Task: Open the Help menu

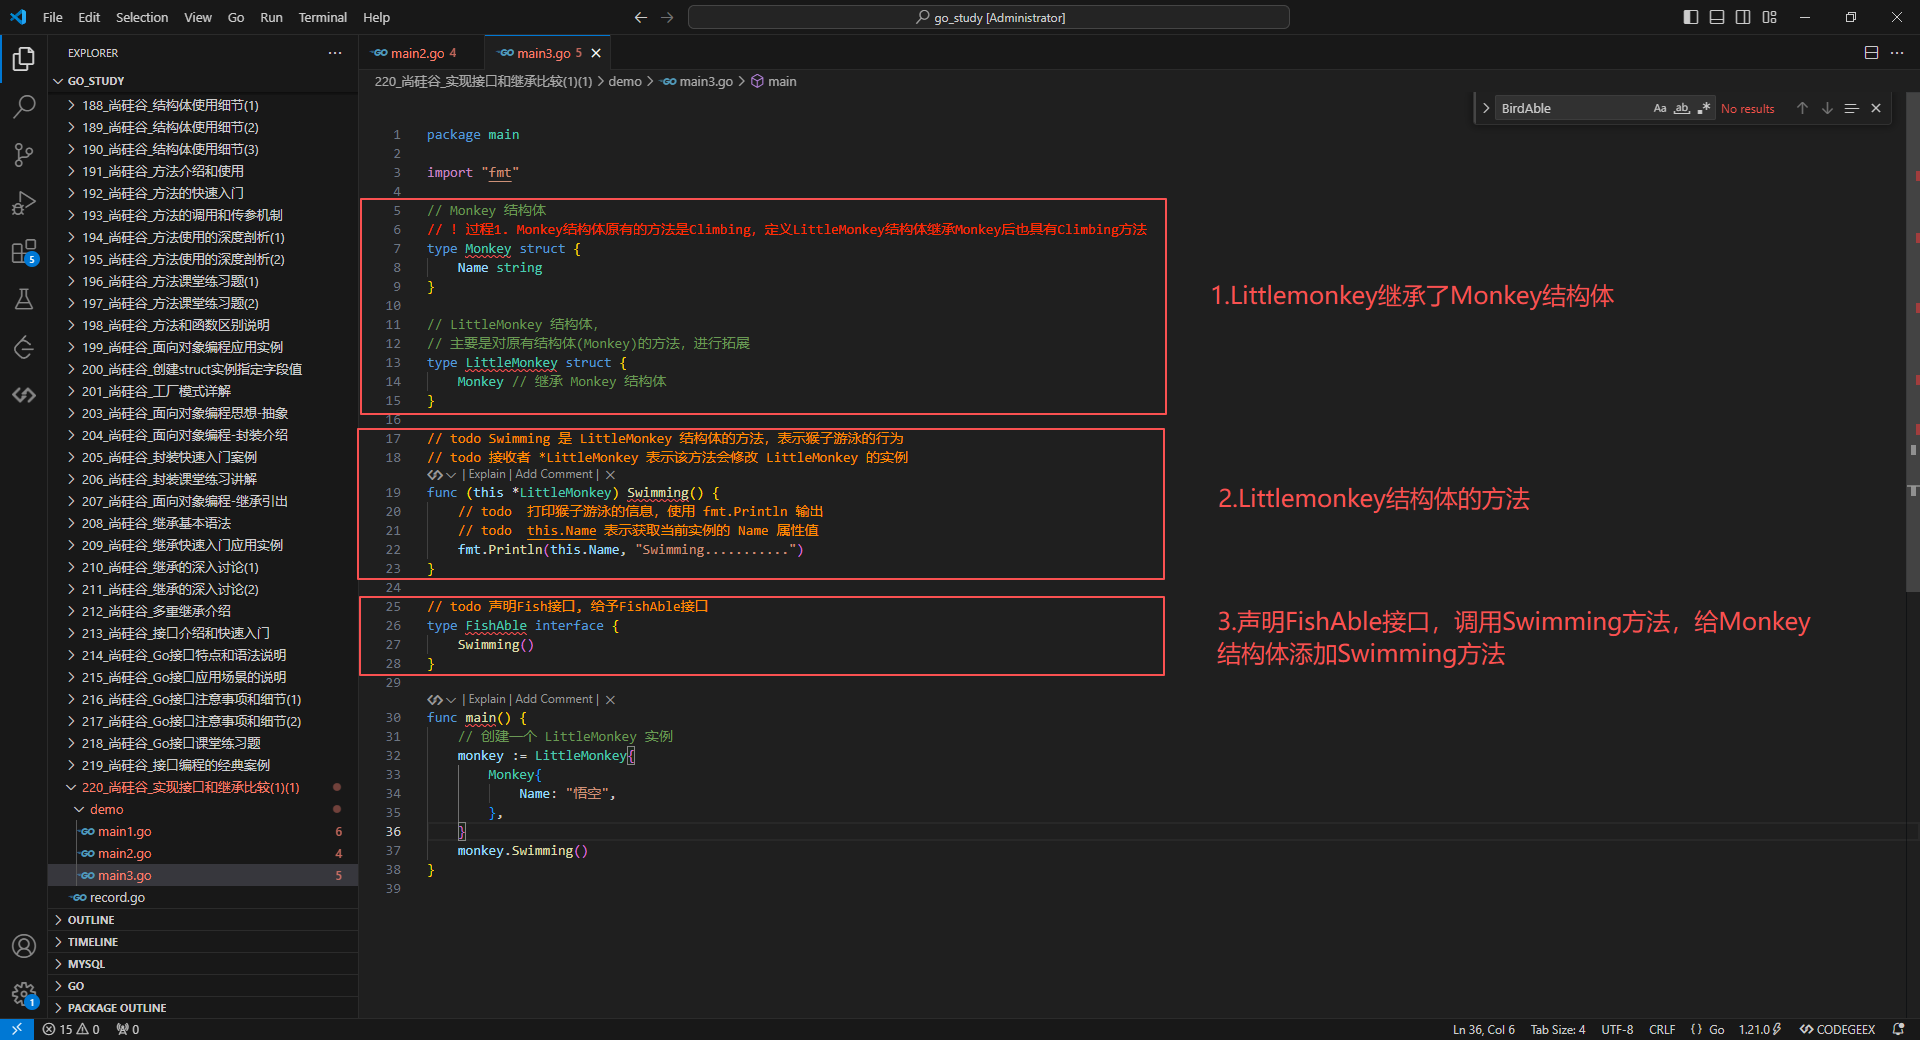Action: (376, 17)
